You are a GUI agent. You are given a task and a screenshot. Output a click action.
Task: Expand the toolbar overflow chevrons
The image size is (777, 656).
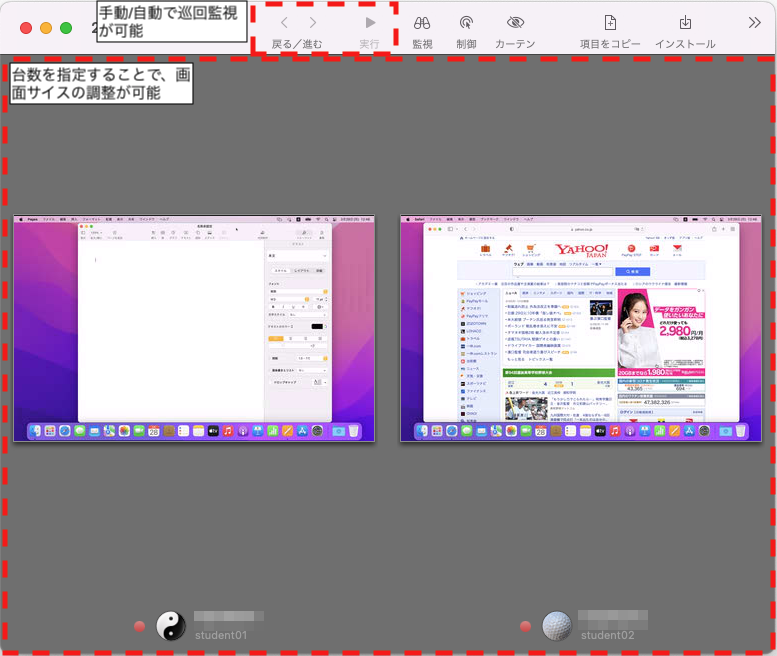point(754,22)
